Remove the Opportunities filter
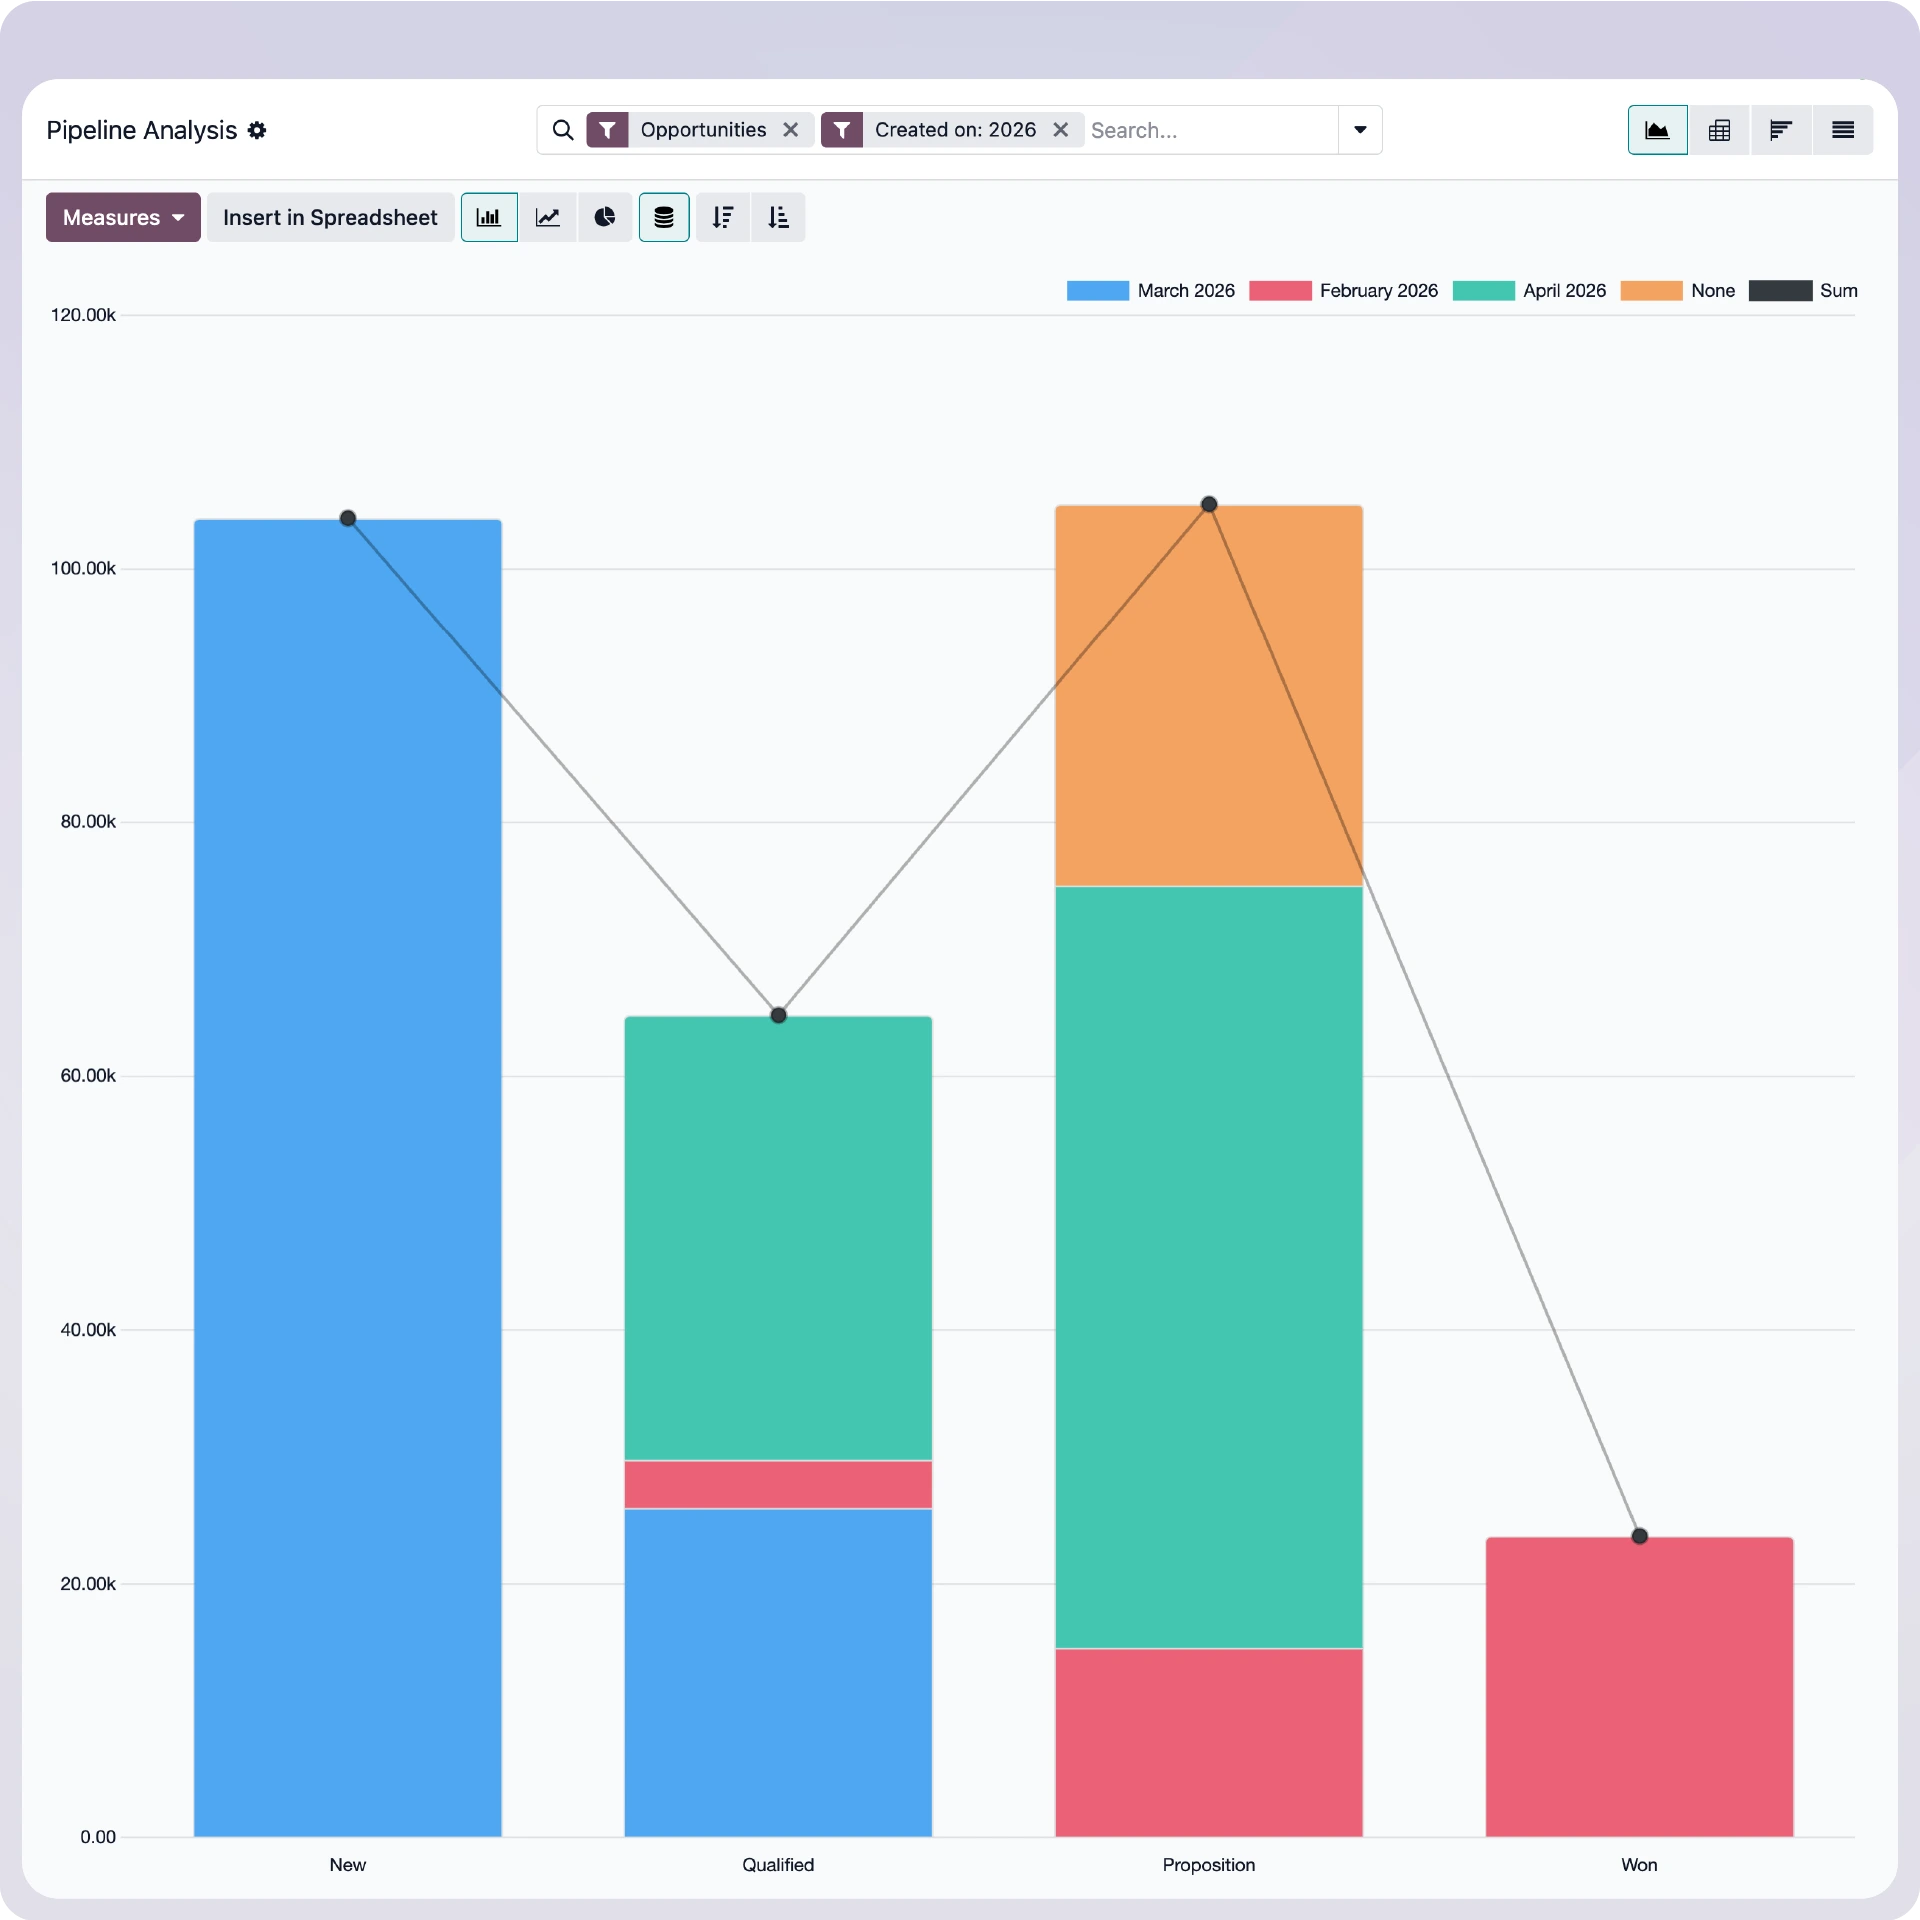The image size is (1920, 1920). point(790,130)
